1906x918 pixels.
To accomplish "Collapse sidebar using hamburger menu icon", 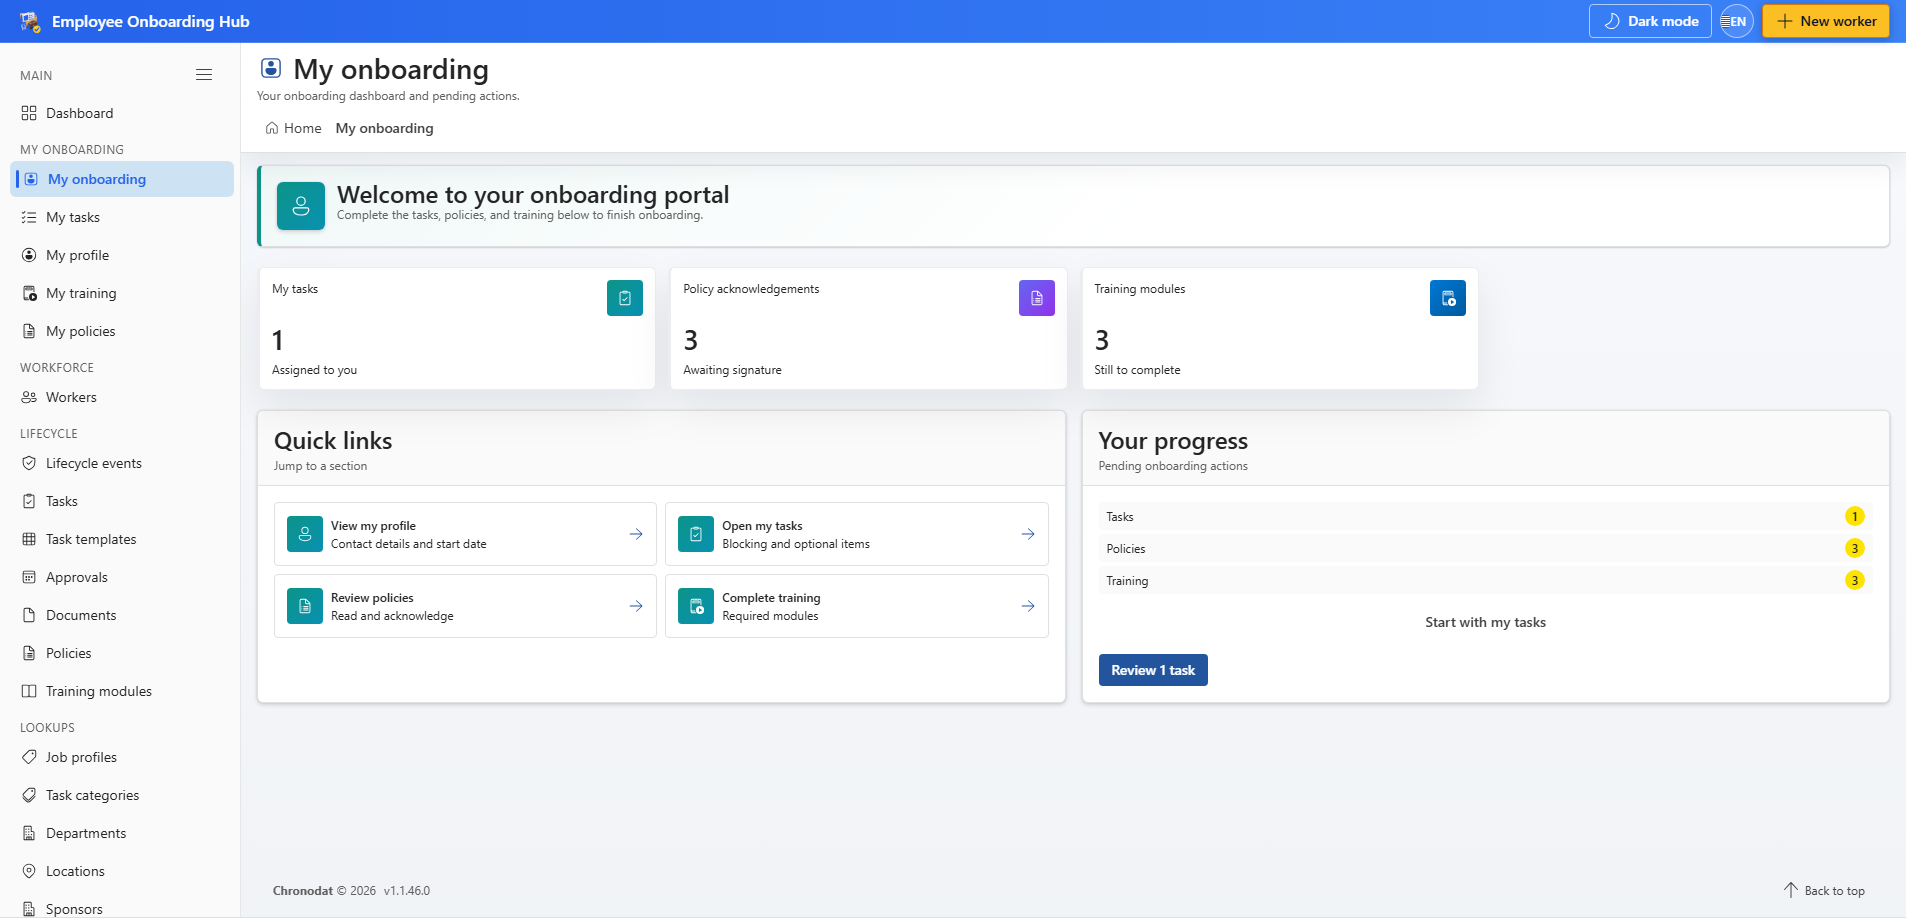I will pyautogui.click(x=204, y=75).
